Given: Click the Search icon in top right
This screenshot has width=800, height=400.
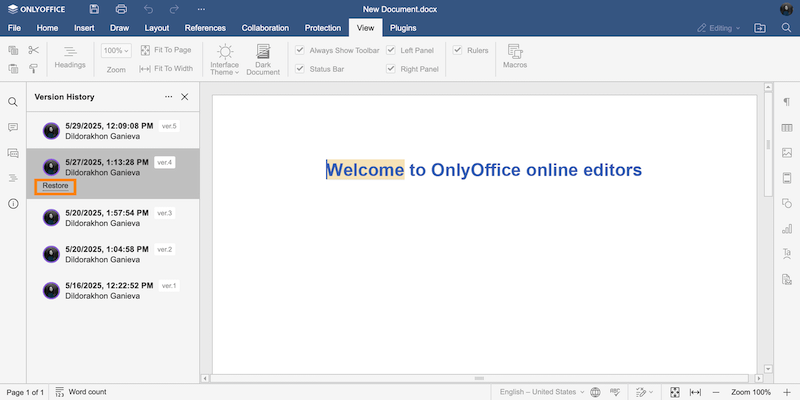Looking at the screenshot, I should coord(786,28).
